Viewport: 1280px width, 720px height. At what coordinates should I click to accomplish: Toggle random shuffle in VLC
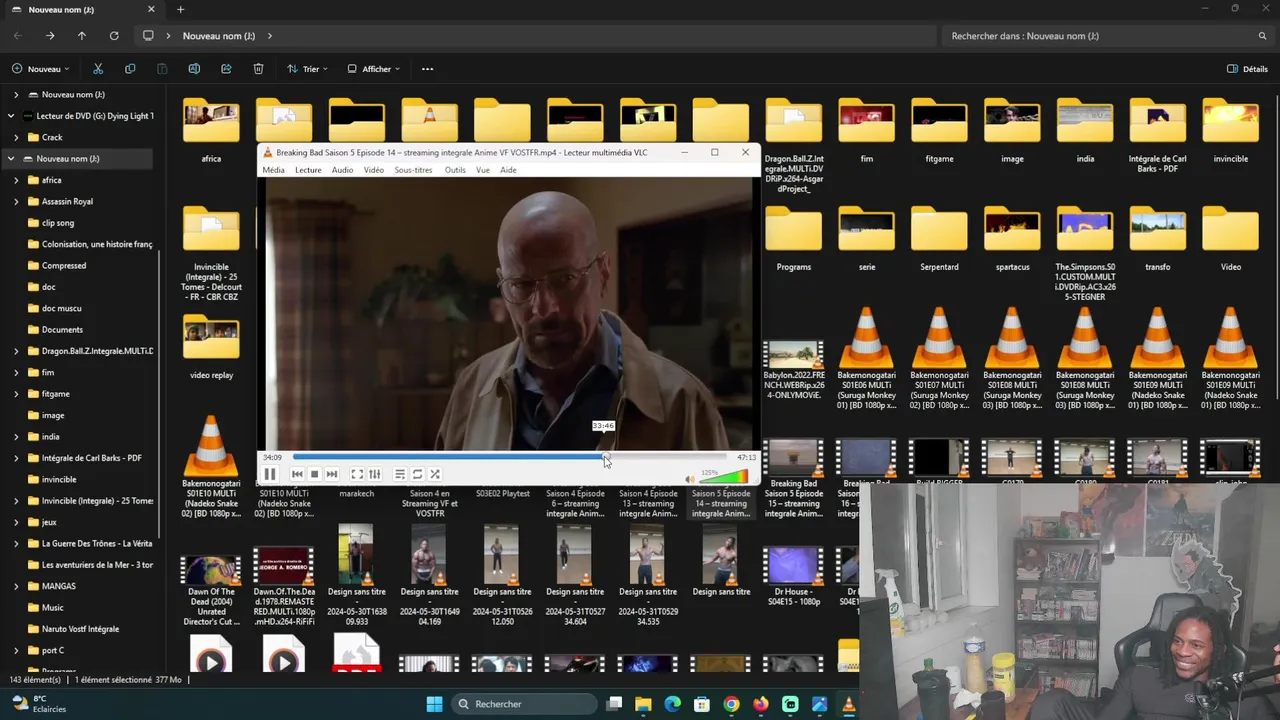435,474
